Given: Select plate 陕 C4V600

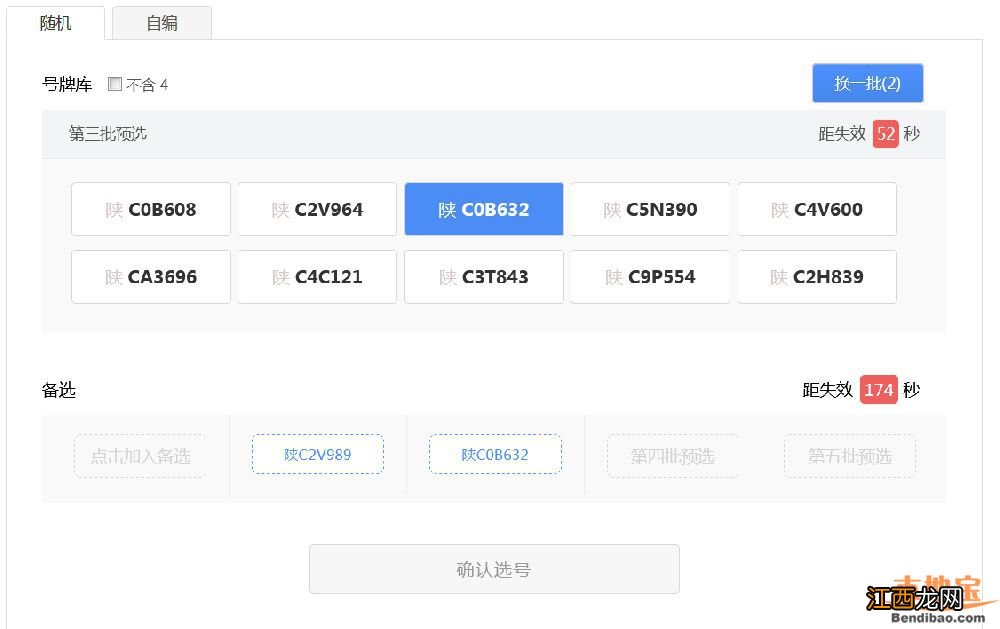Looking at the screenshot, I should click(817, 209).
